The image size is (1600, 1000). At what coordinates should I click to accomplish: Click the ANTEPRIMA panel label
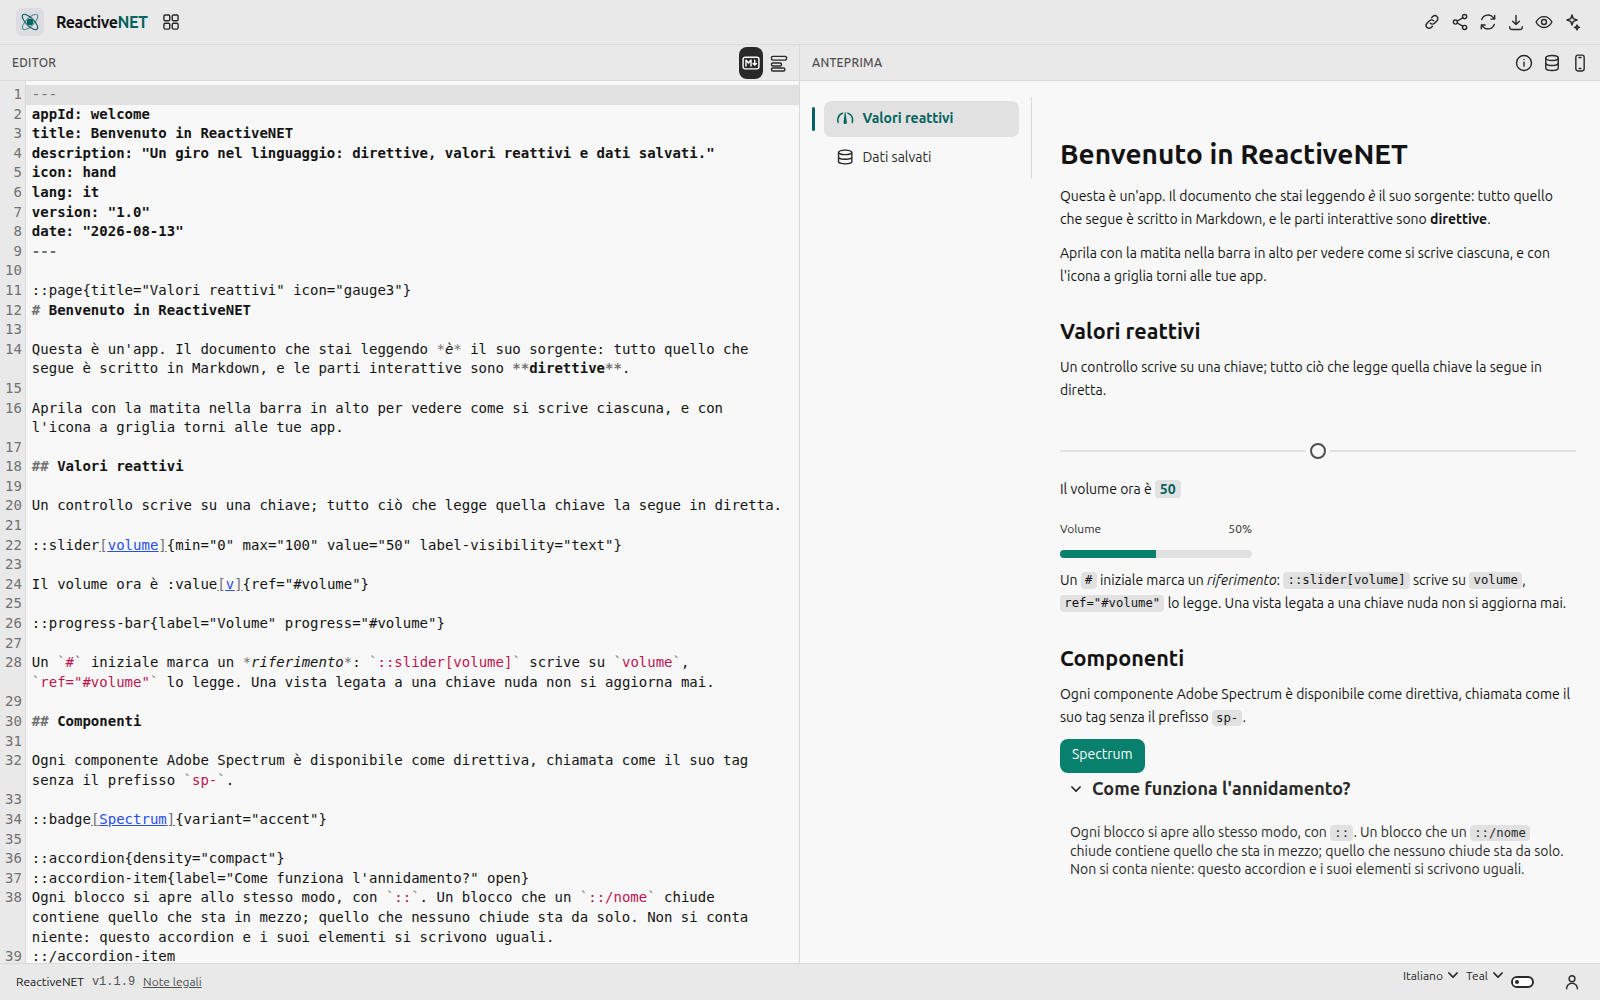tap(847, 63)
